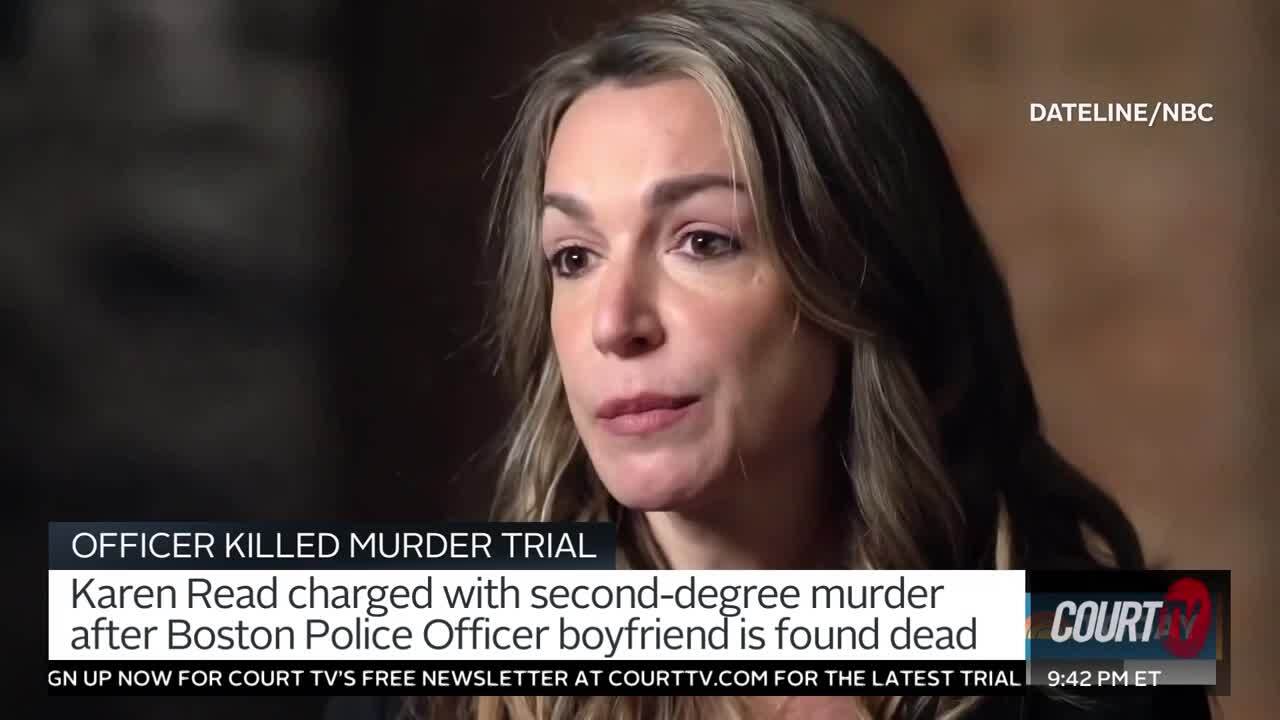The image size is (1280, 720).
Task: Select the 9:42 PM ET time display
Action: (x=1104, y=678)
